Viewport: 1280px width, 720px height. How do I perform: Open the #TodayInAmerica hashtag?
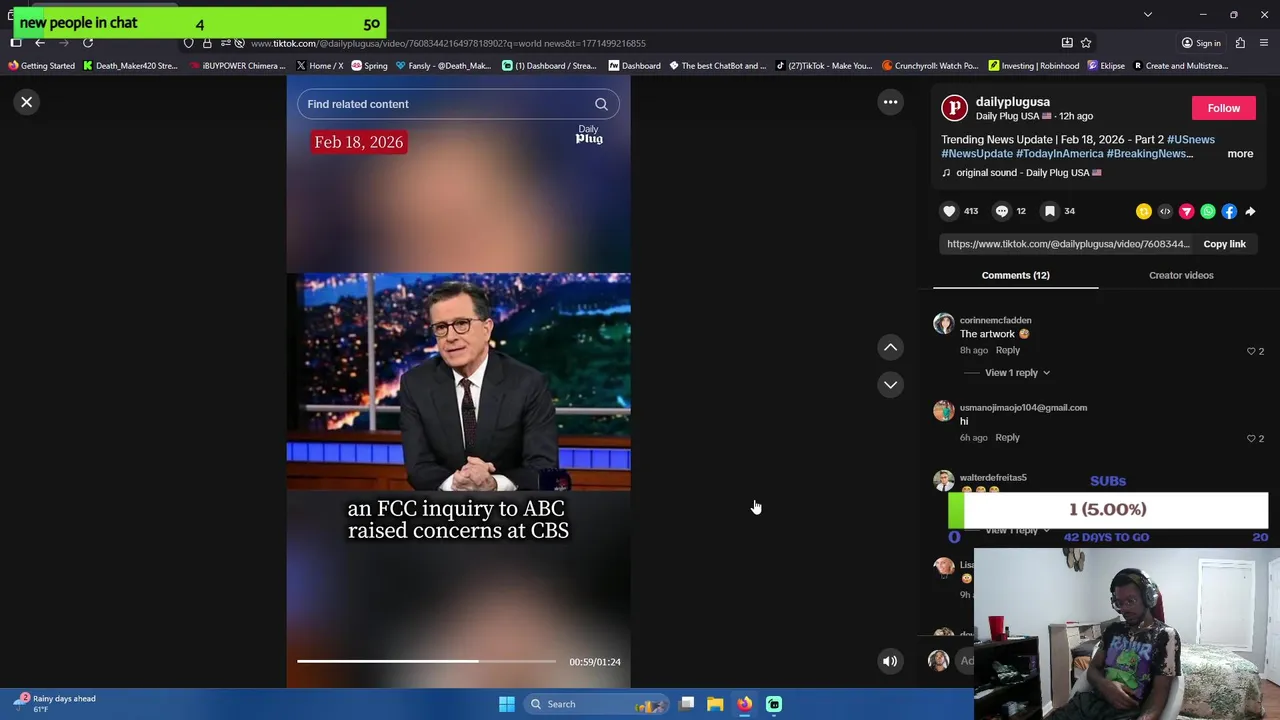(x=1059, y=154)
